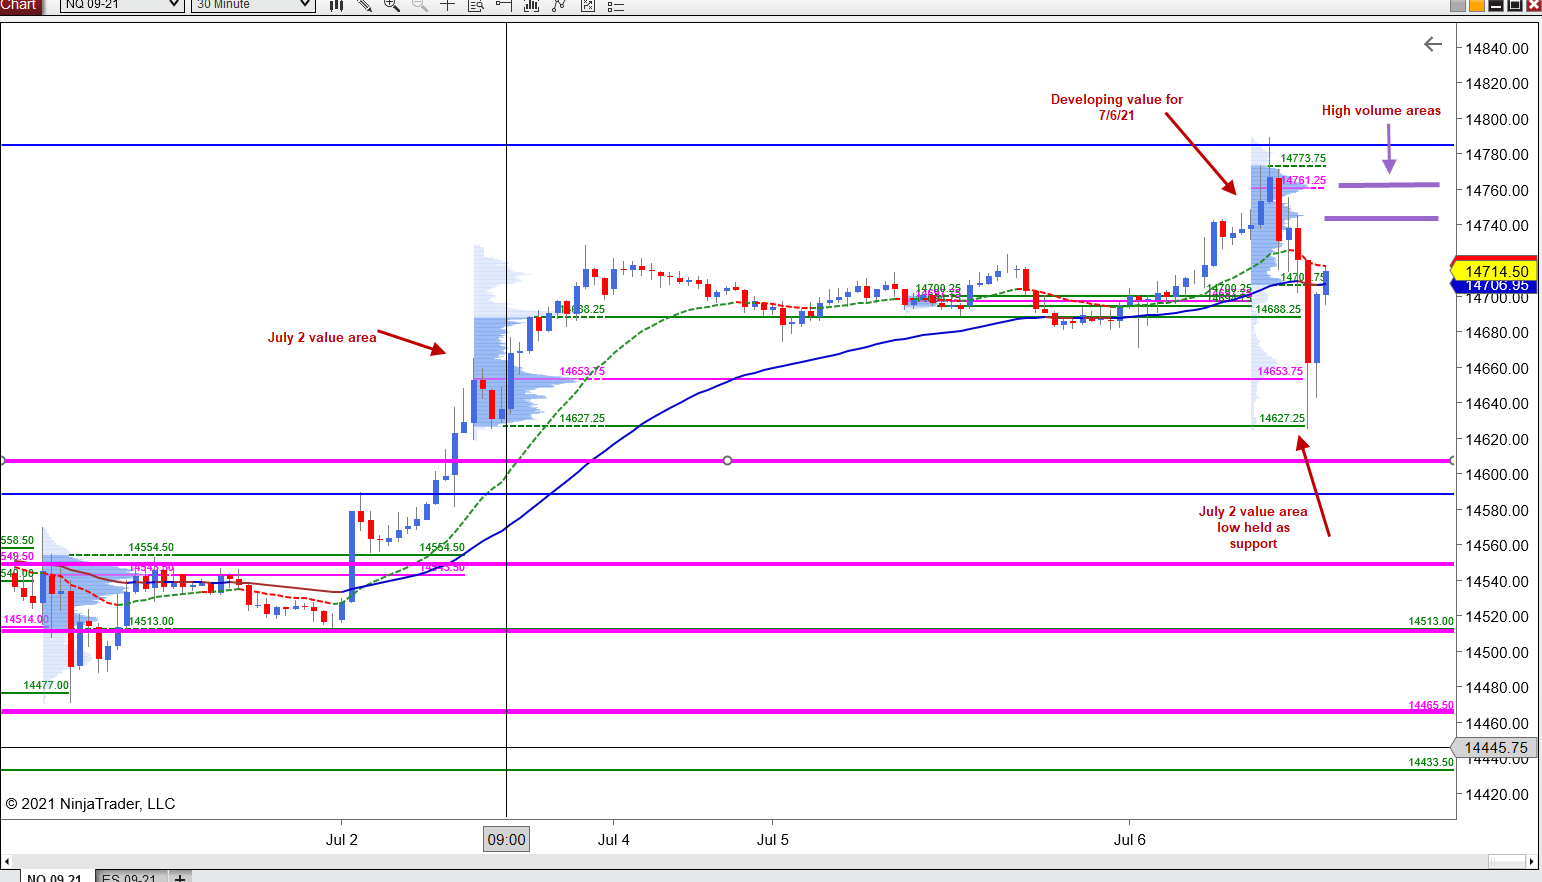The width and height of the screenshot is (1542, 882).
Task: Open the data box icon
Action: (476, 5)
